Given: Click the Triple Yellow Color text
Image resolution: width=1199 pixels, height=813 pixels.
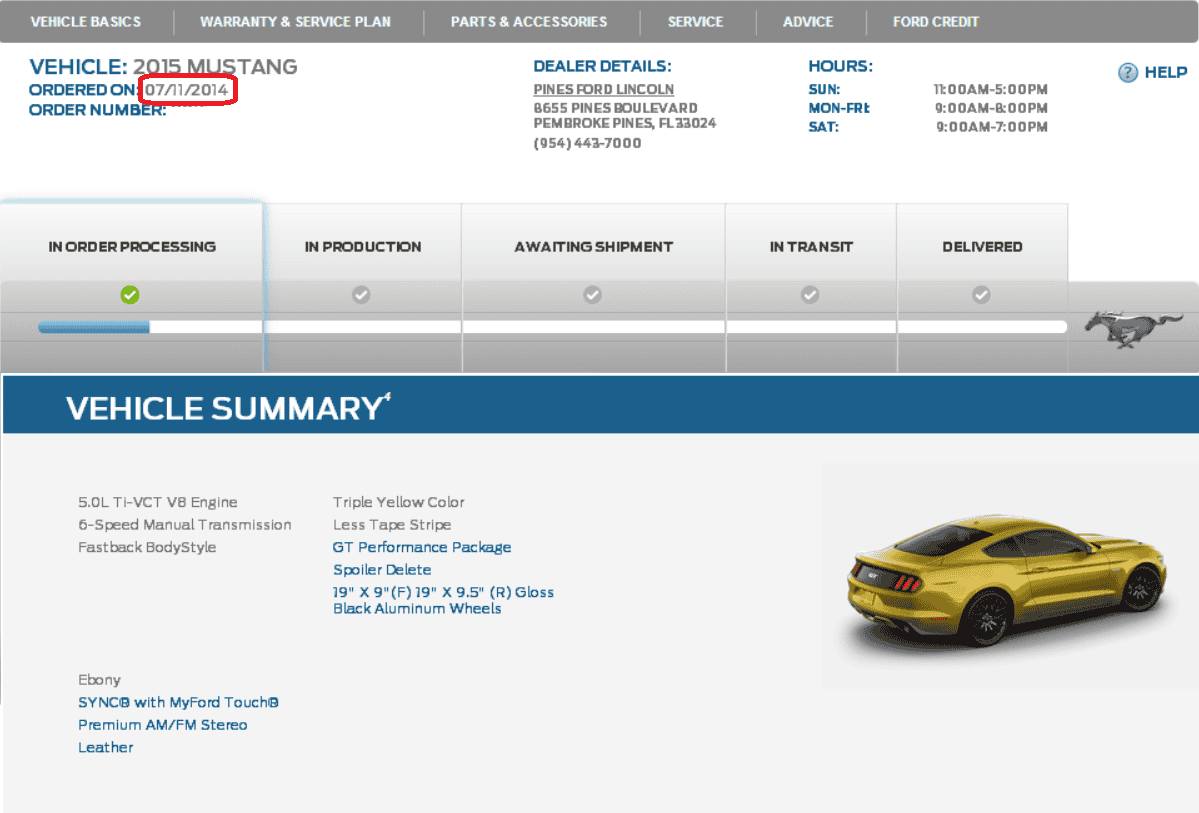Looking at the screenshot, I should pos(398,502).
